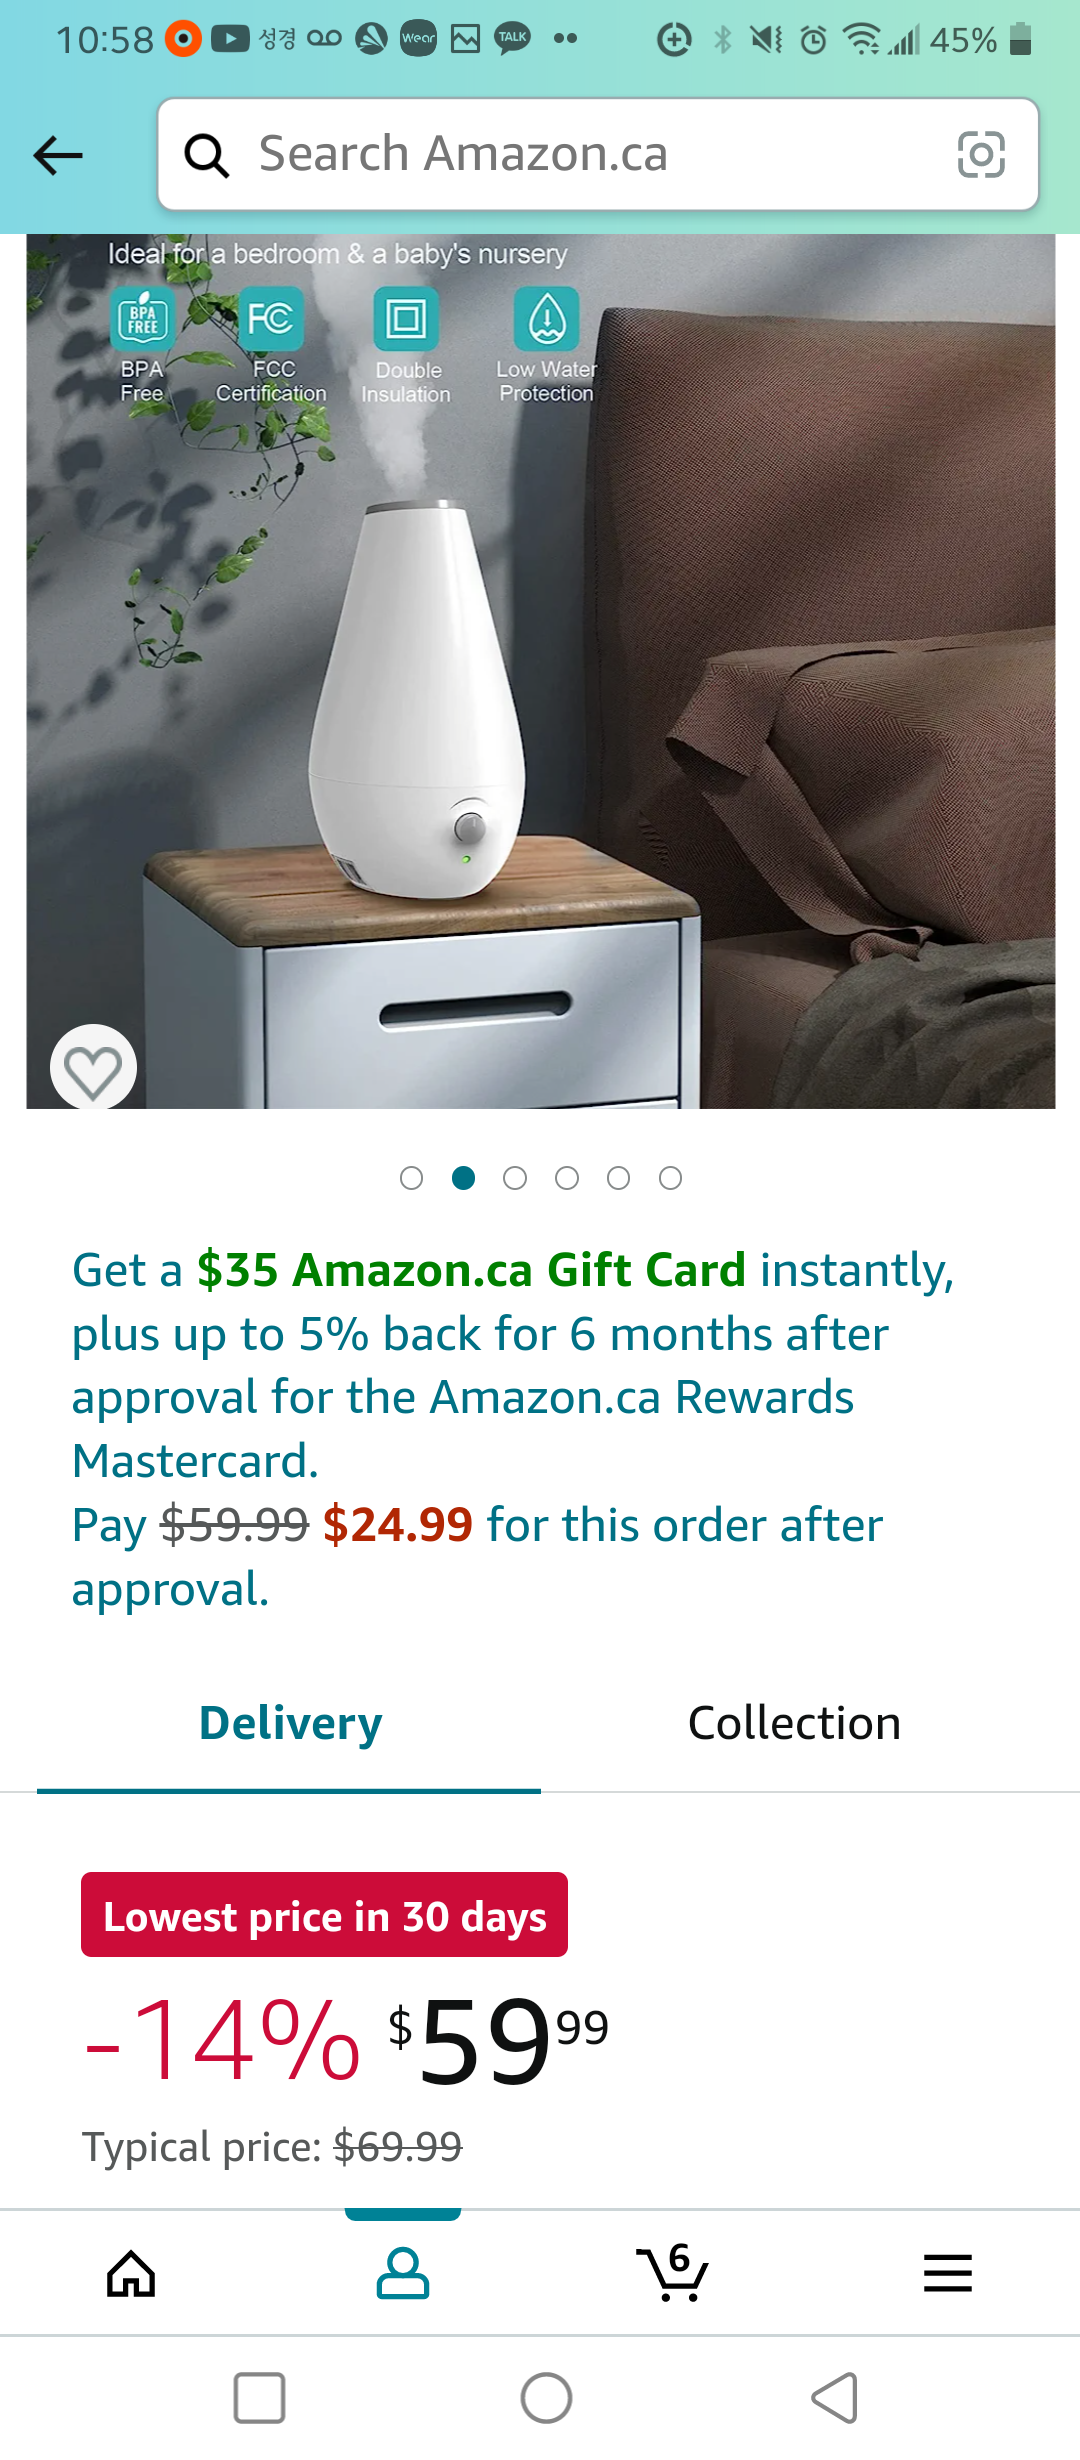
Task: Select fourth image carousel dot
Action: 567,1178
